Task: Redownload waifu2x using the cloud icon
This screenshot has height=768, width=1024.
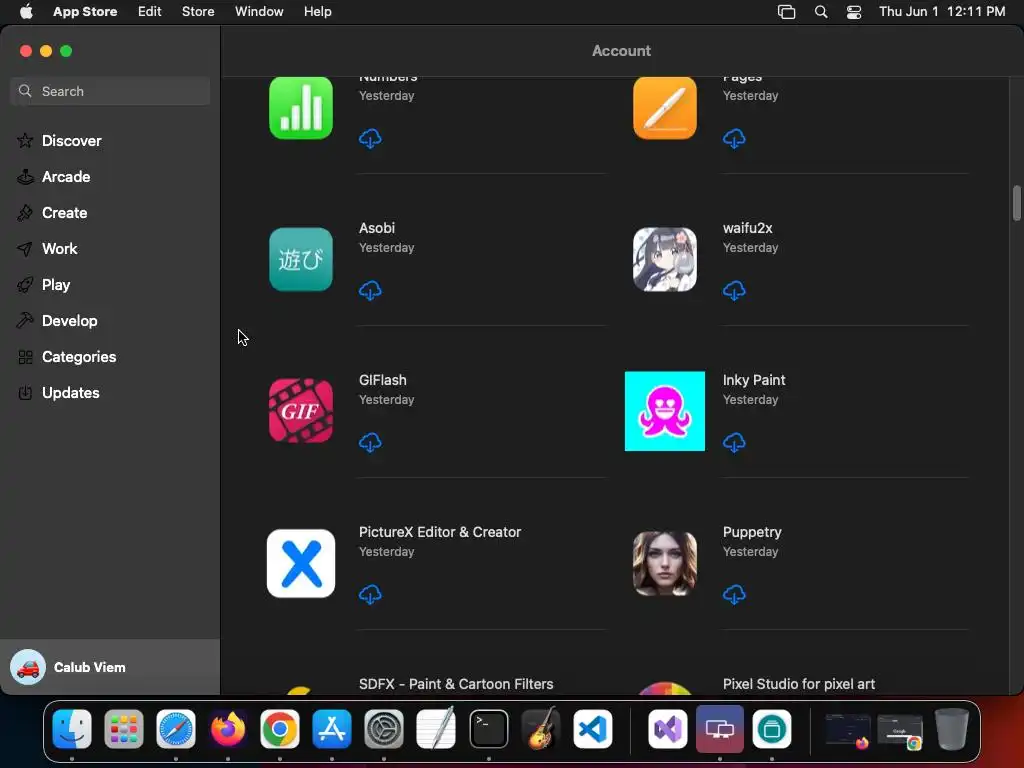Action: pos(734,291)
